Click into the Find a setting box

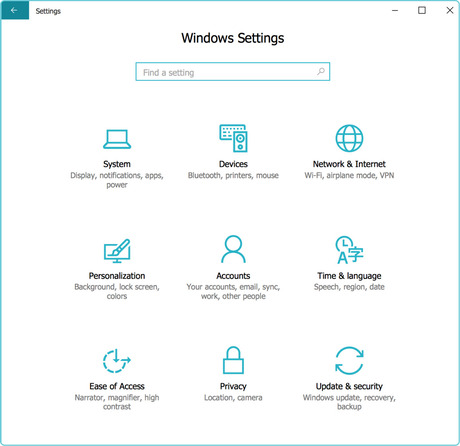pyautogui.click(x=233, y=72)
